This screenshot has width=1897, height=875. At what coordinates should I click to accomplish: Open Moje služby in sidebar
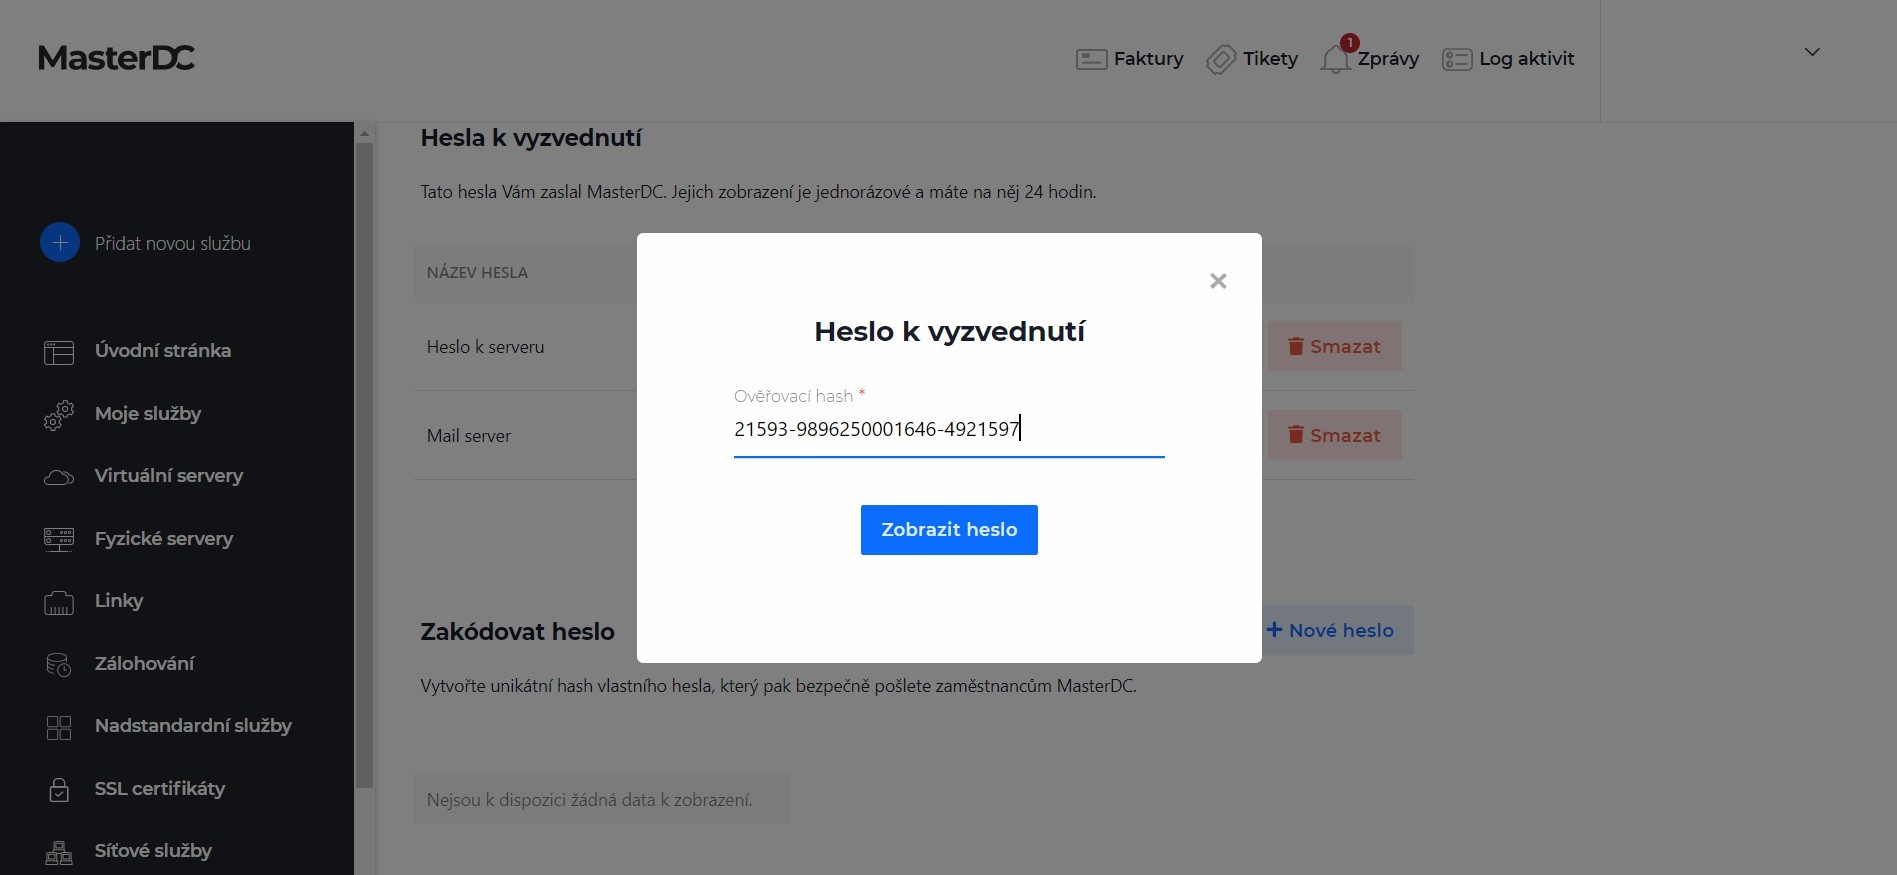(148, 414)
